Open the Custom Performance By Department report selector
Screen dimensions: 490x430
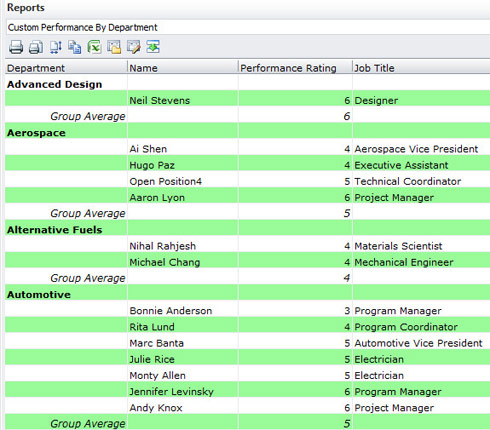tap(248, 27)
